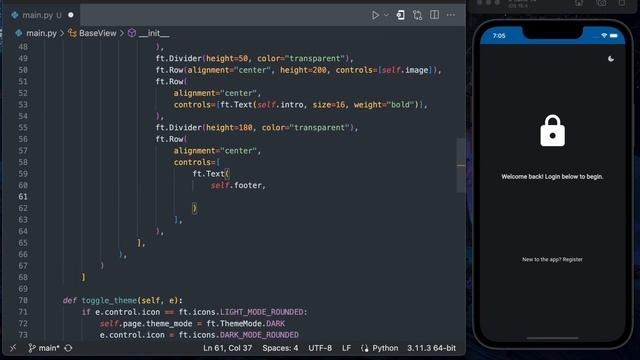Click New to the app? Register text

552,260
